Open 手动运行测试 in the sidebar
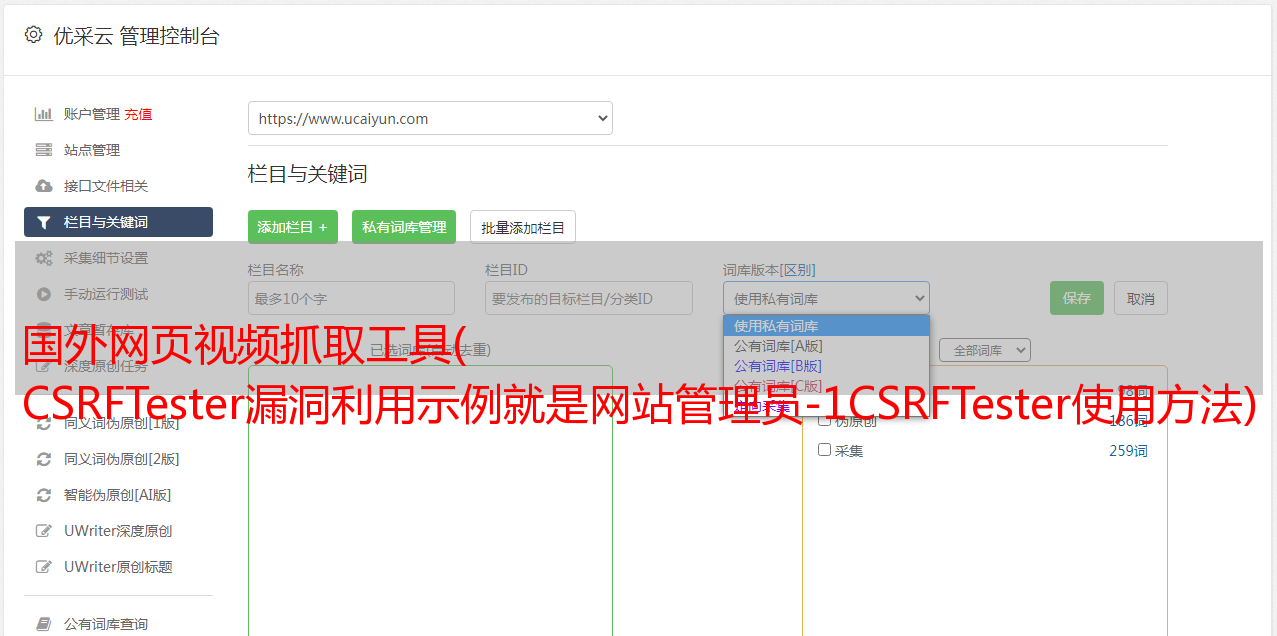This screenshot has width=1277, height=636. point(106,294)
